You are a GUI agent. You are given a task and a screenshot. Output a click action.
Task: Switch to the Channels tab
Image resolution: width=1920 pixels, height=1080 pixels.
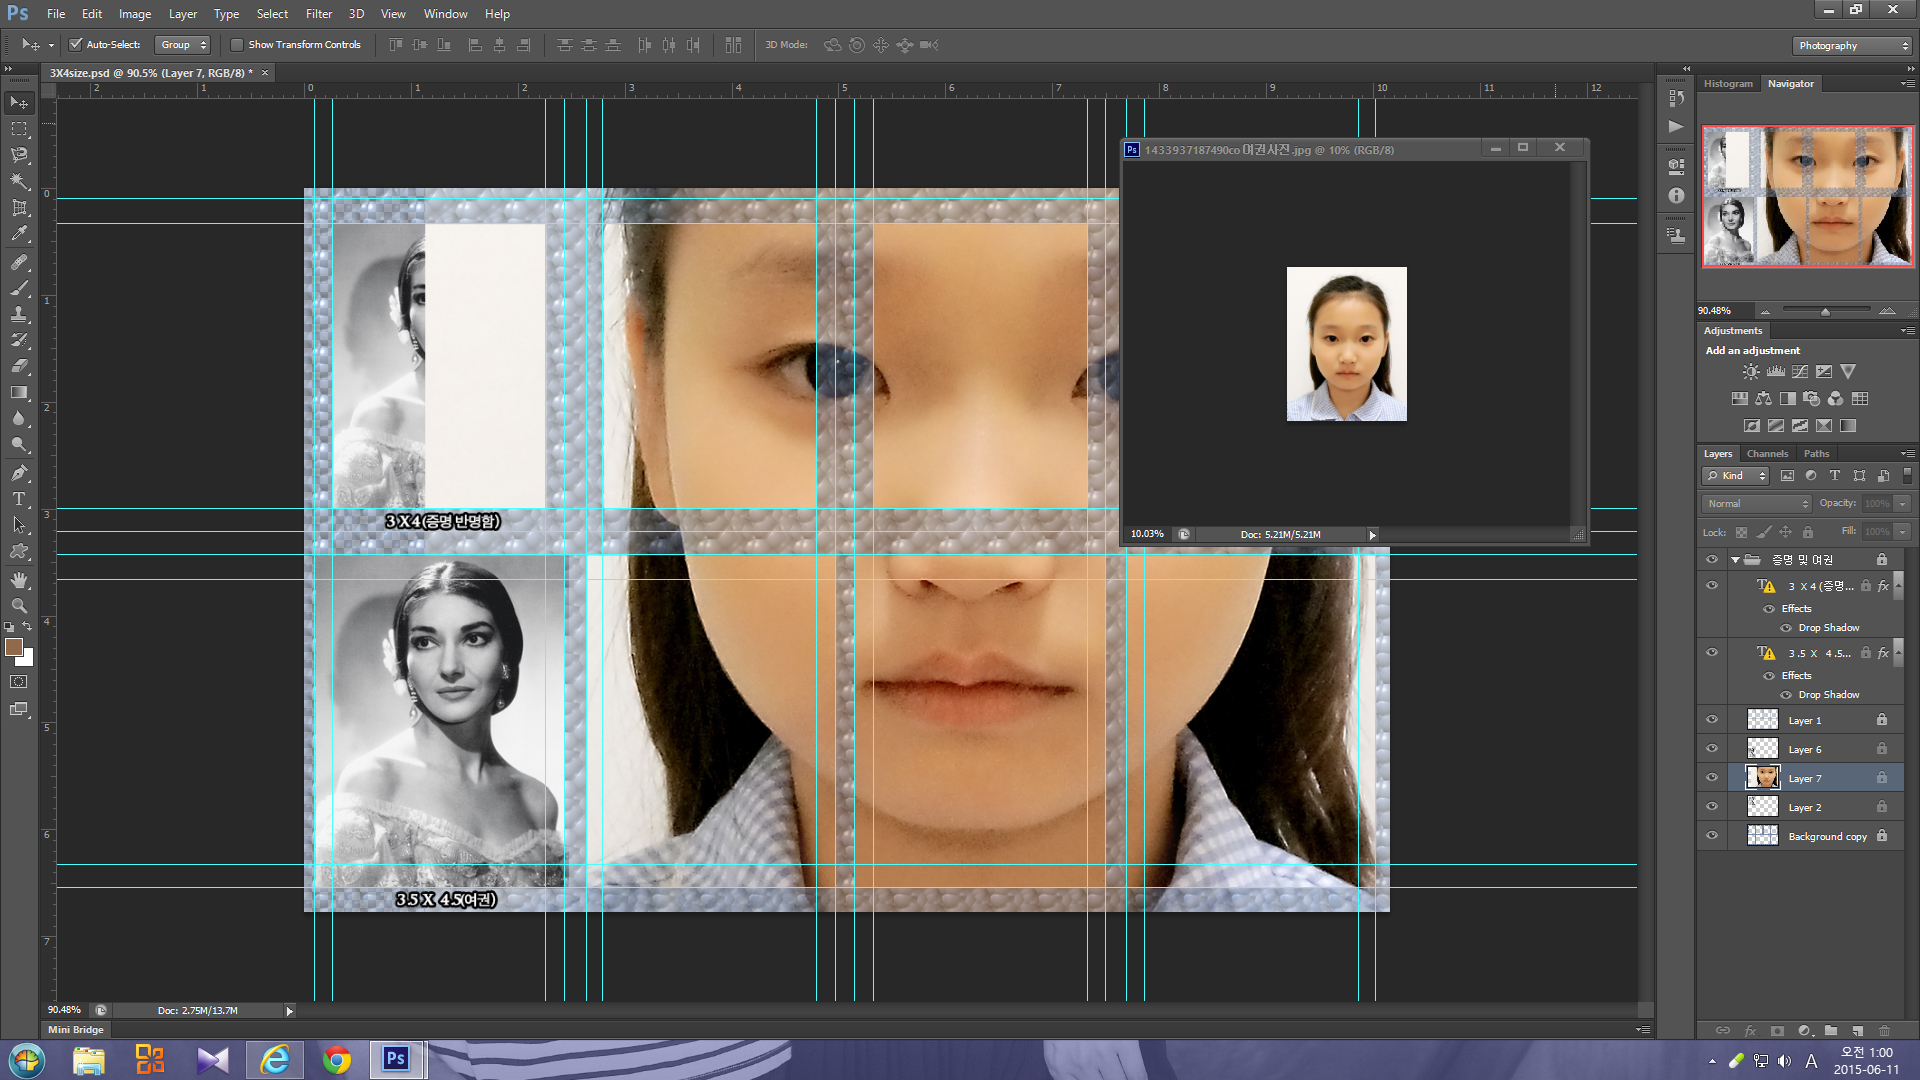pyautogui.click(x=1767, y=454)
